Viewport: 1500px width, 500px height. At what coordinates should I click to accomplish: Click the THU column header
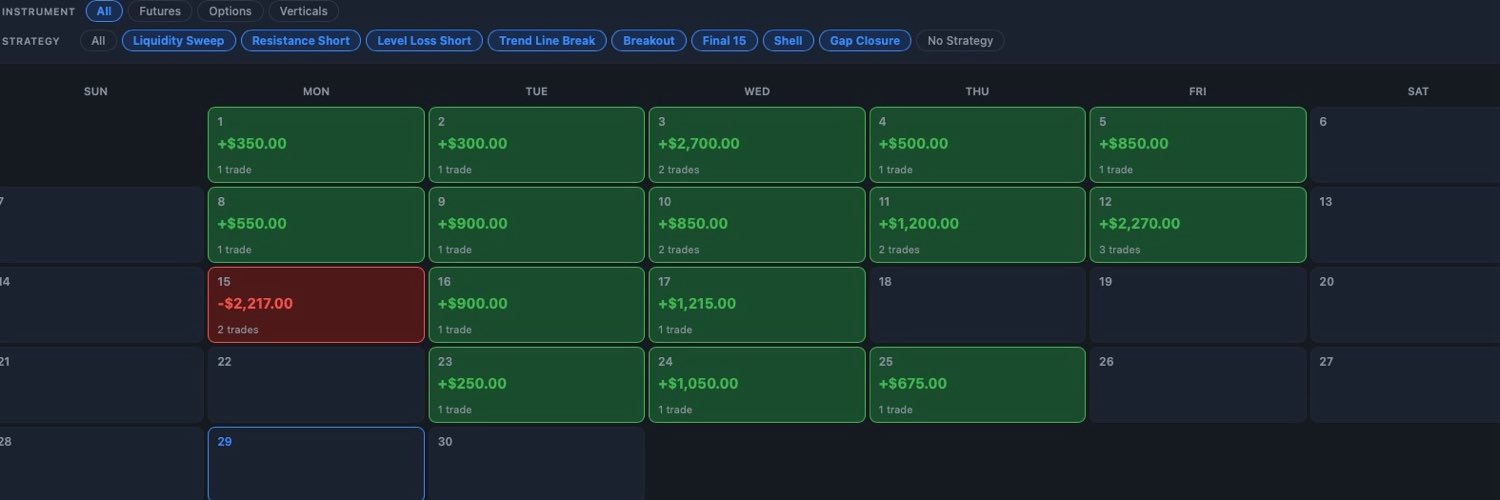click(977, 92)
